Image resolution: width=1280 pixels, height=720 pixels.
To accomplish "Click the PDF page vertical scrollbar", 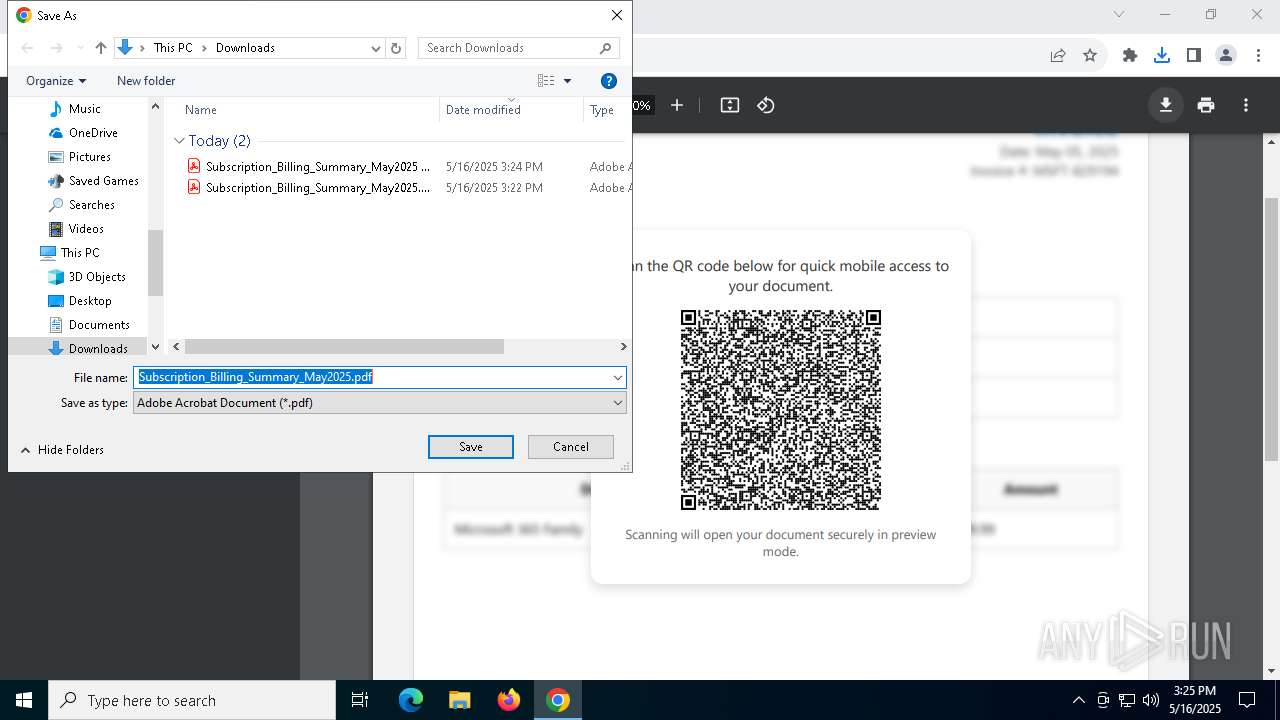I will [1272, 328].
